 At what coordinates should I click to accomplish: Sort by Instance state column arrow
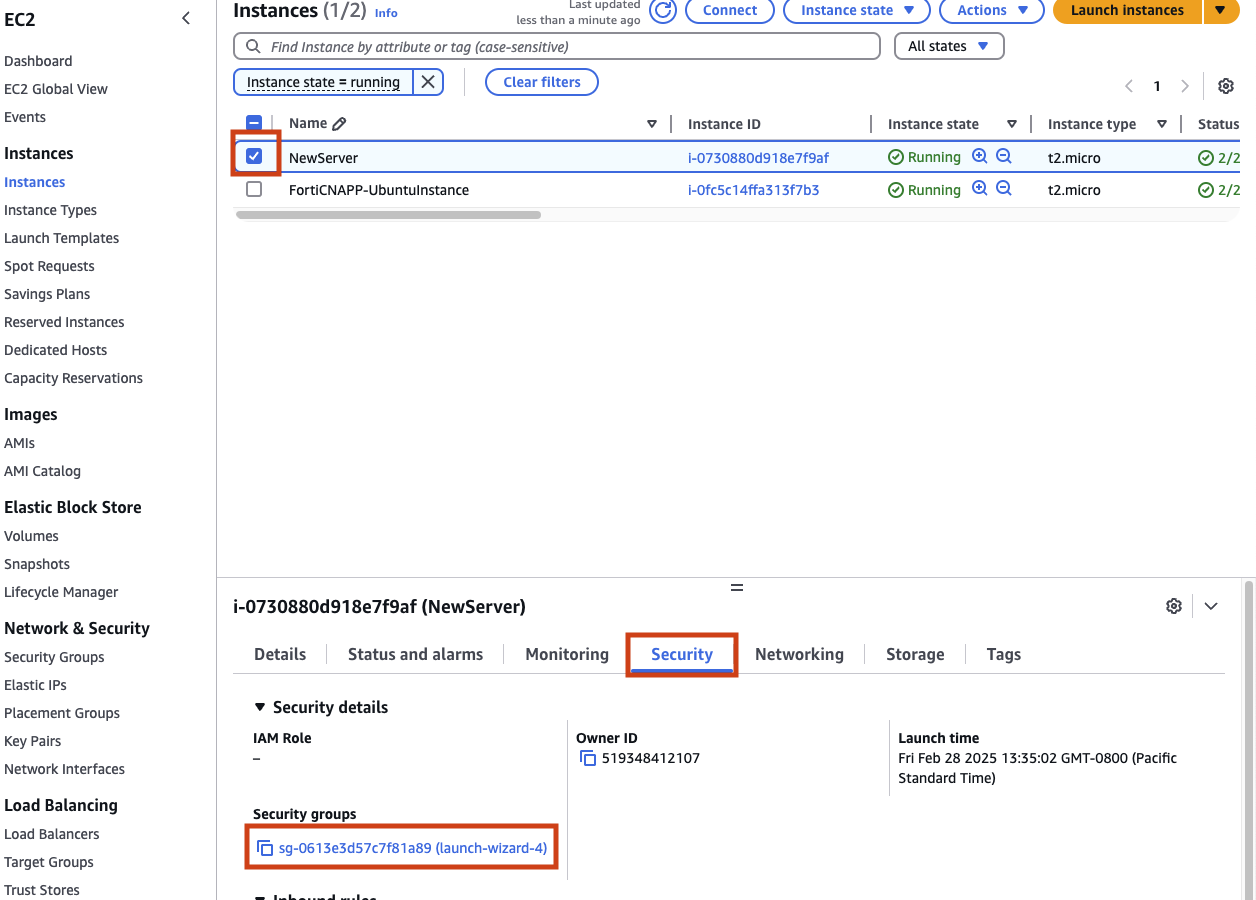pos(1012,124)
